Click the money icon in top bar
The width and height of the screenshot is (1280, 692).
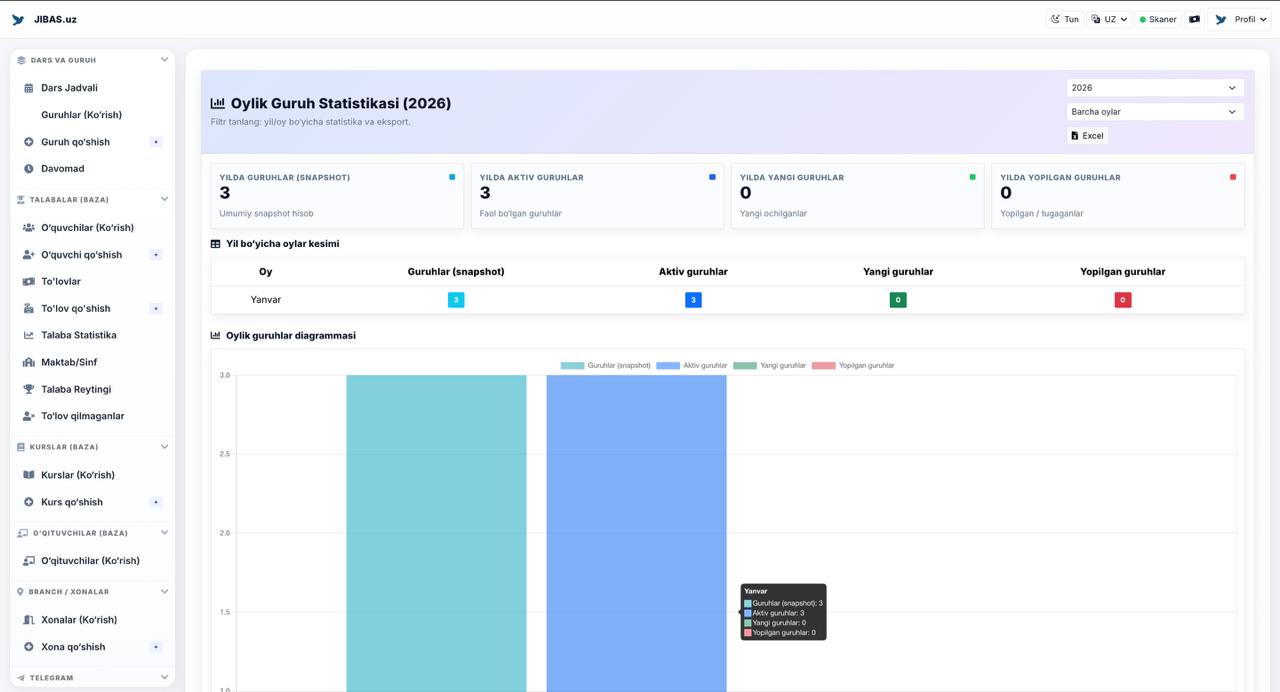pos(1194,19)
